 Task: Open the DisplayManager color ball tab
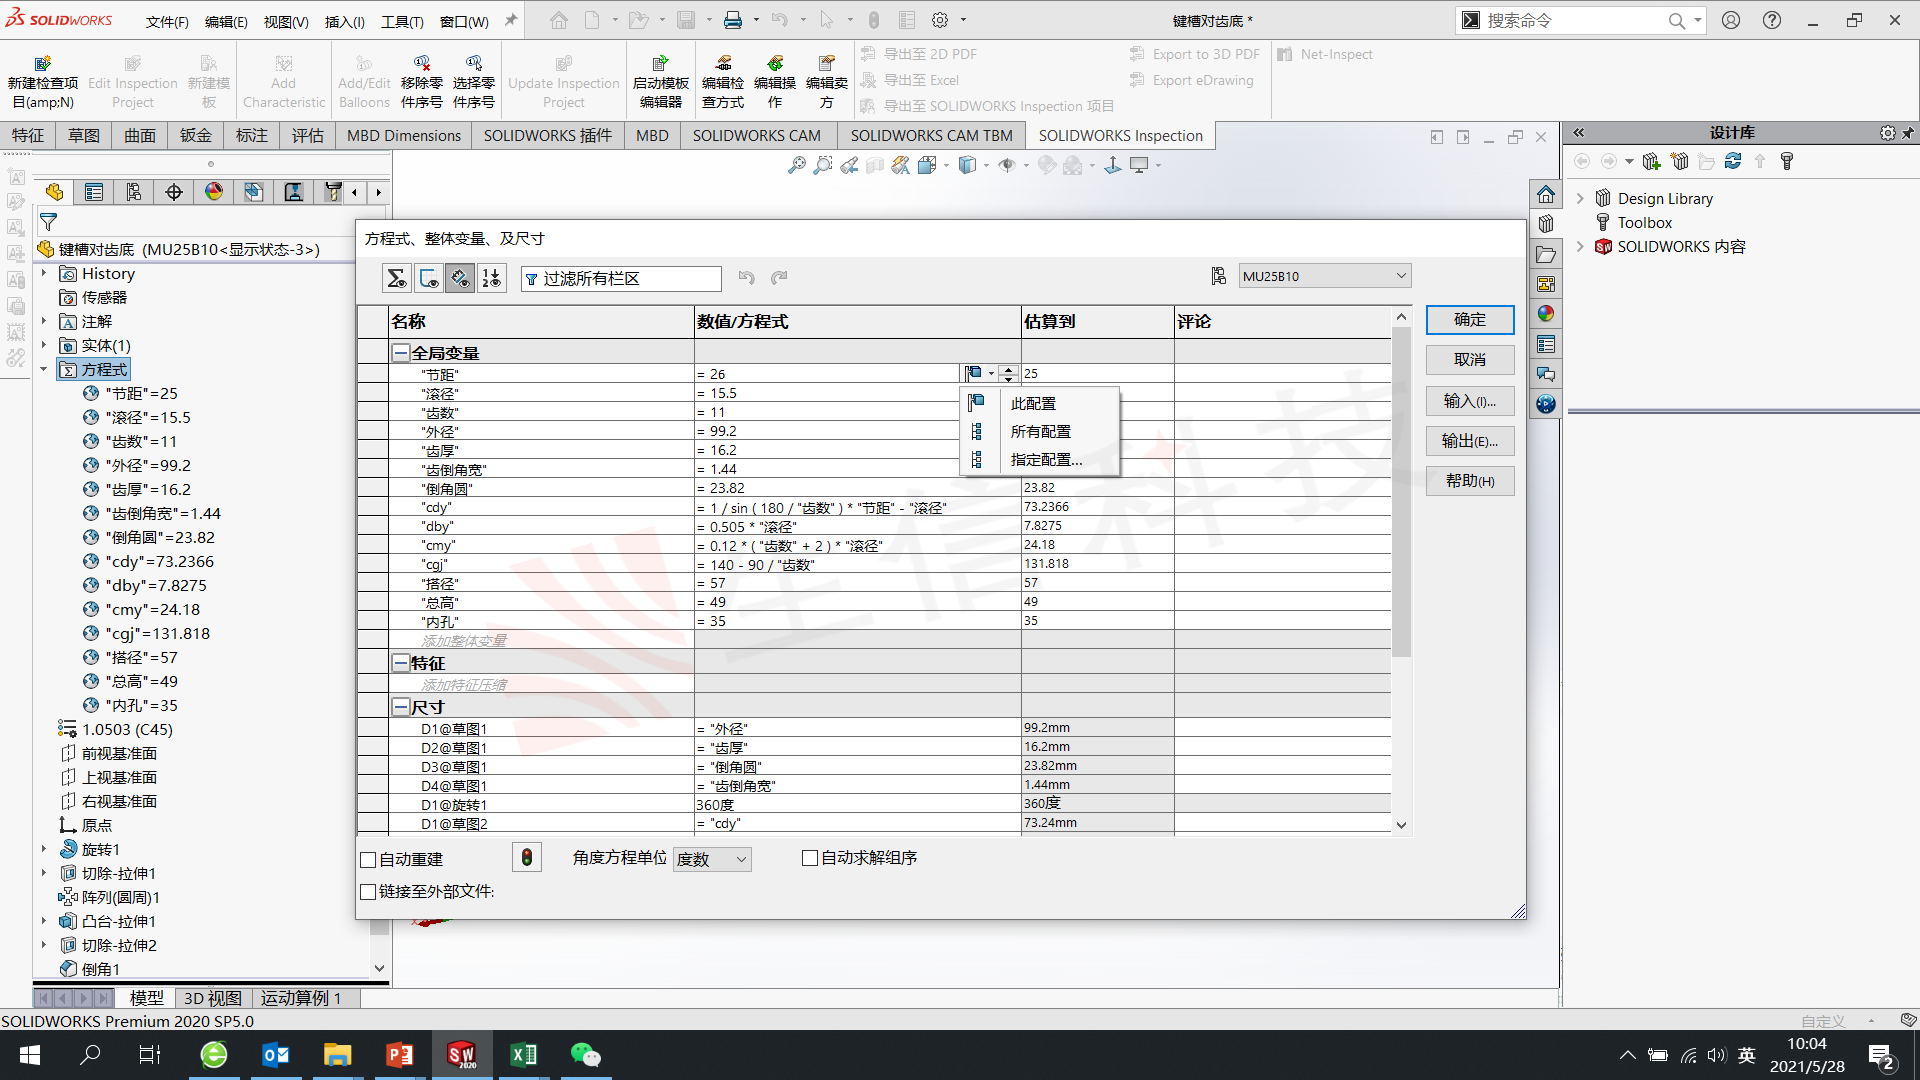tap(214, 192)
